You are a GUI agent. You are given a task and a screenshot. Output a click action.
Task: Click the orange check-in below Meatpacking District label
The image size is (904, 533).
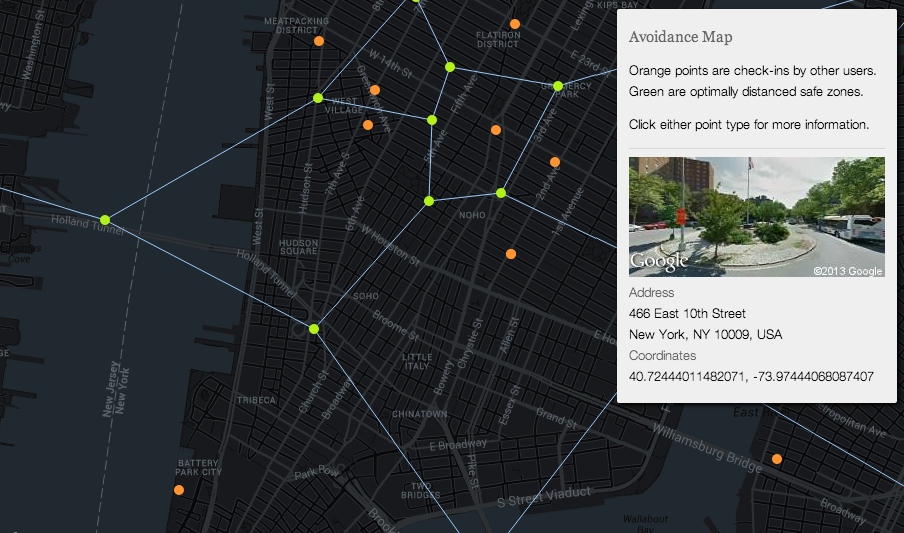(x=319, y=41)
